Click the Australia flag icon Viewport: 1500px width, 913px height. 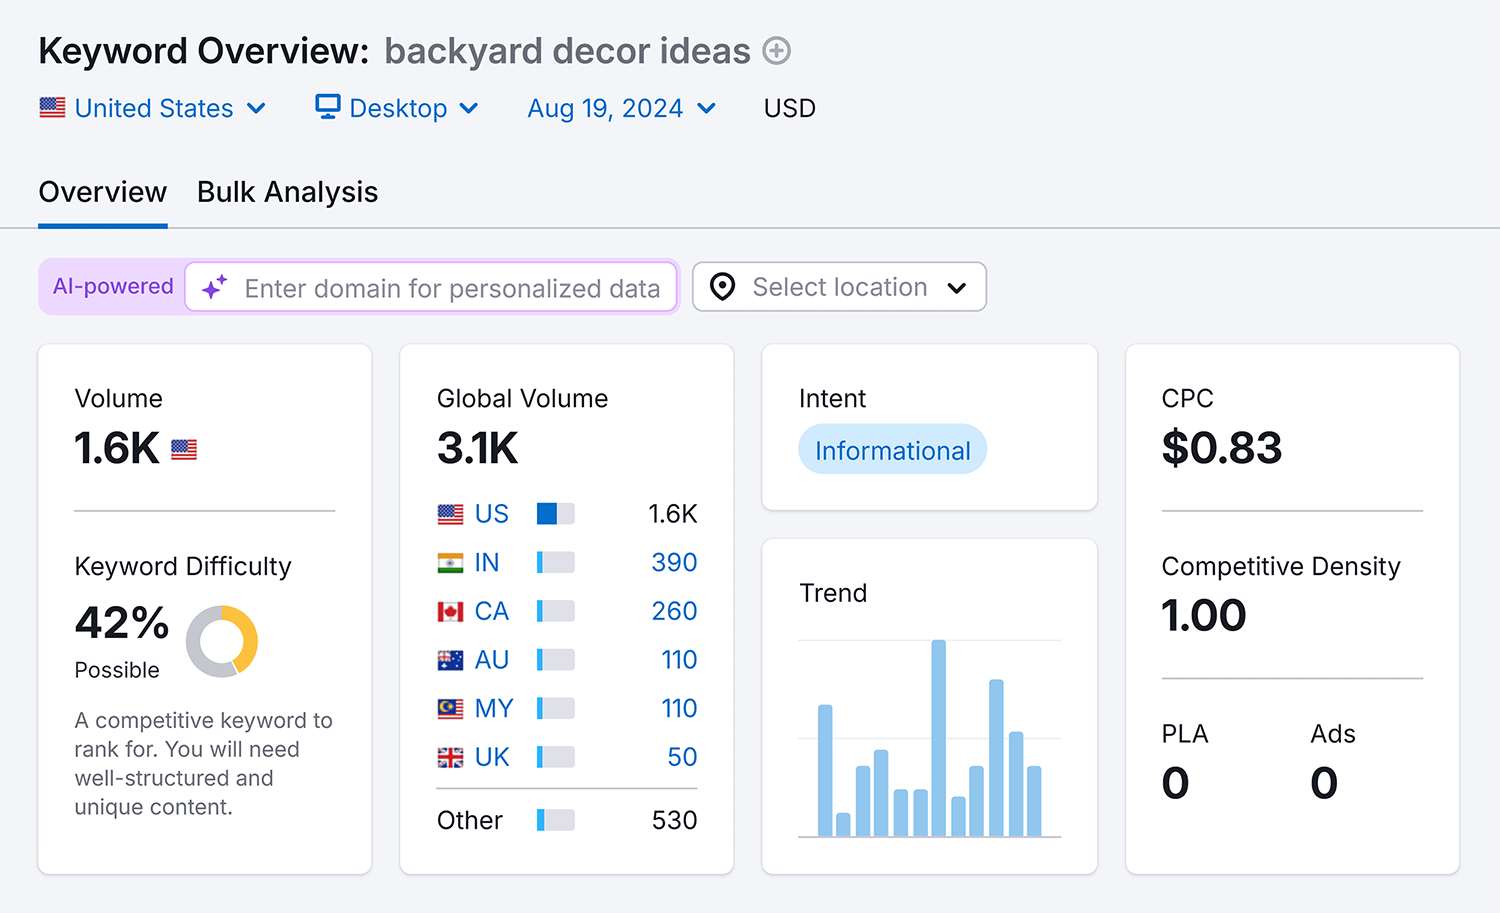point(450,660)
